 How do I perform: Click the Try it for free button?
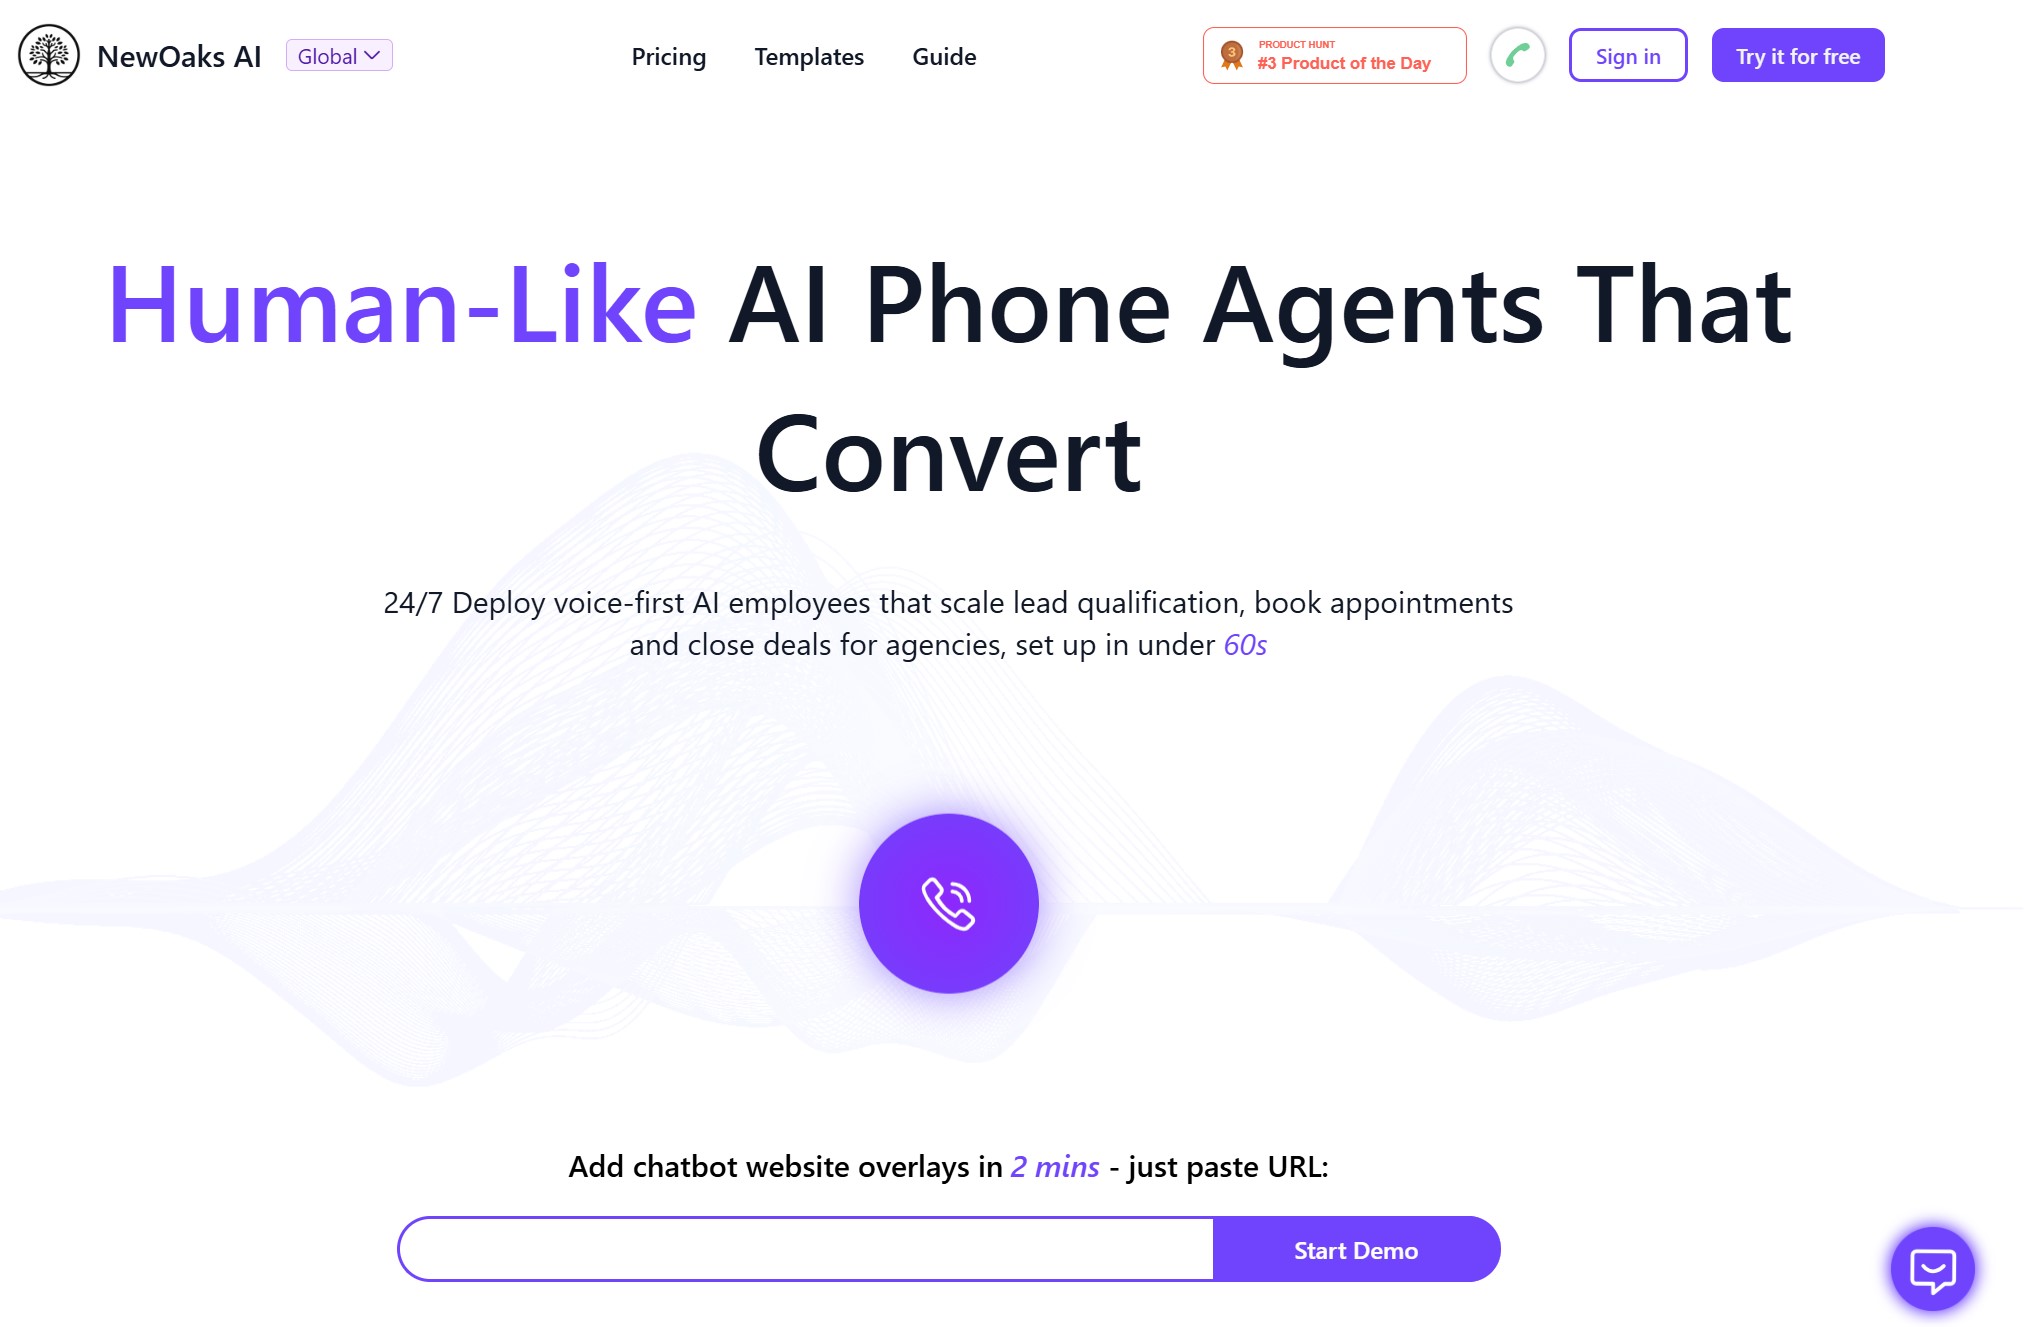[1796, 55]
